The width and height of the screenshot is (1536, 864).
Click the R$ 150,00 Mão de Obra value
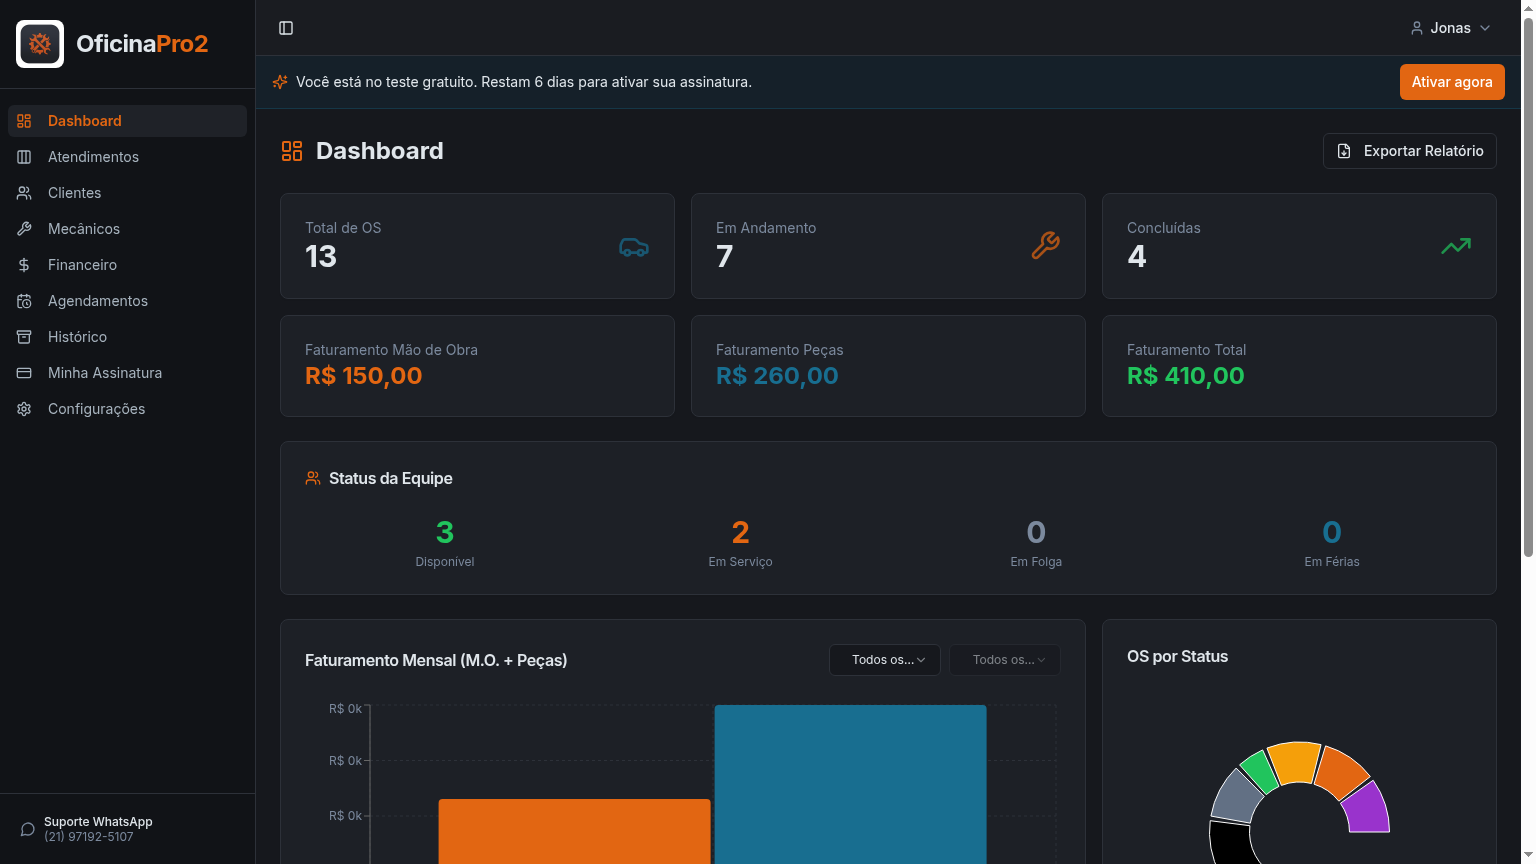tap(364, 376)
